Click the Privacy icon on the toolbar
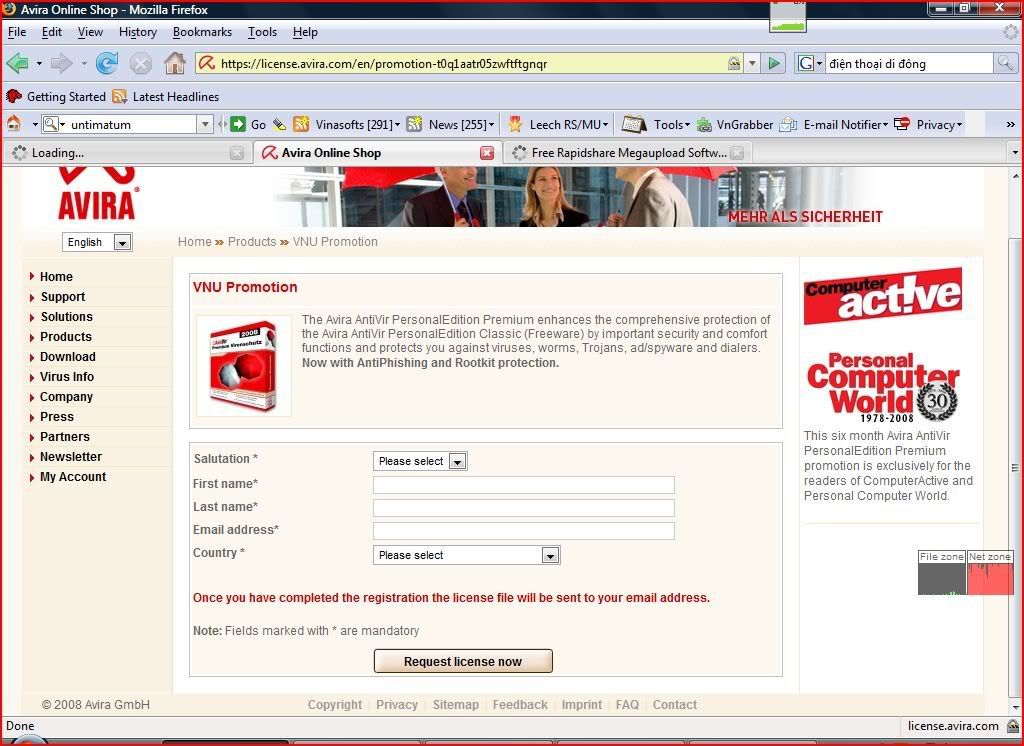 click(902, 124)
